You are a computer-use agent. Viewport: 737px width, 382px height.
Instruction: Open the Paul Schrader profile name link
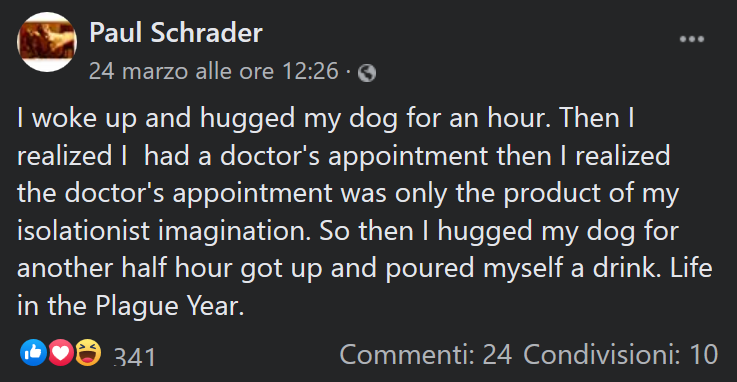coord(176,33)
